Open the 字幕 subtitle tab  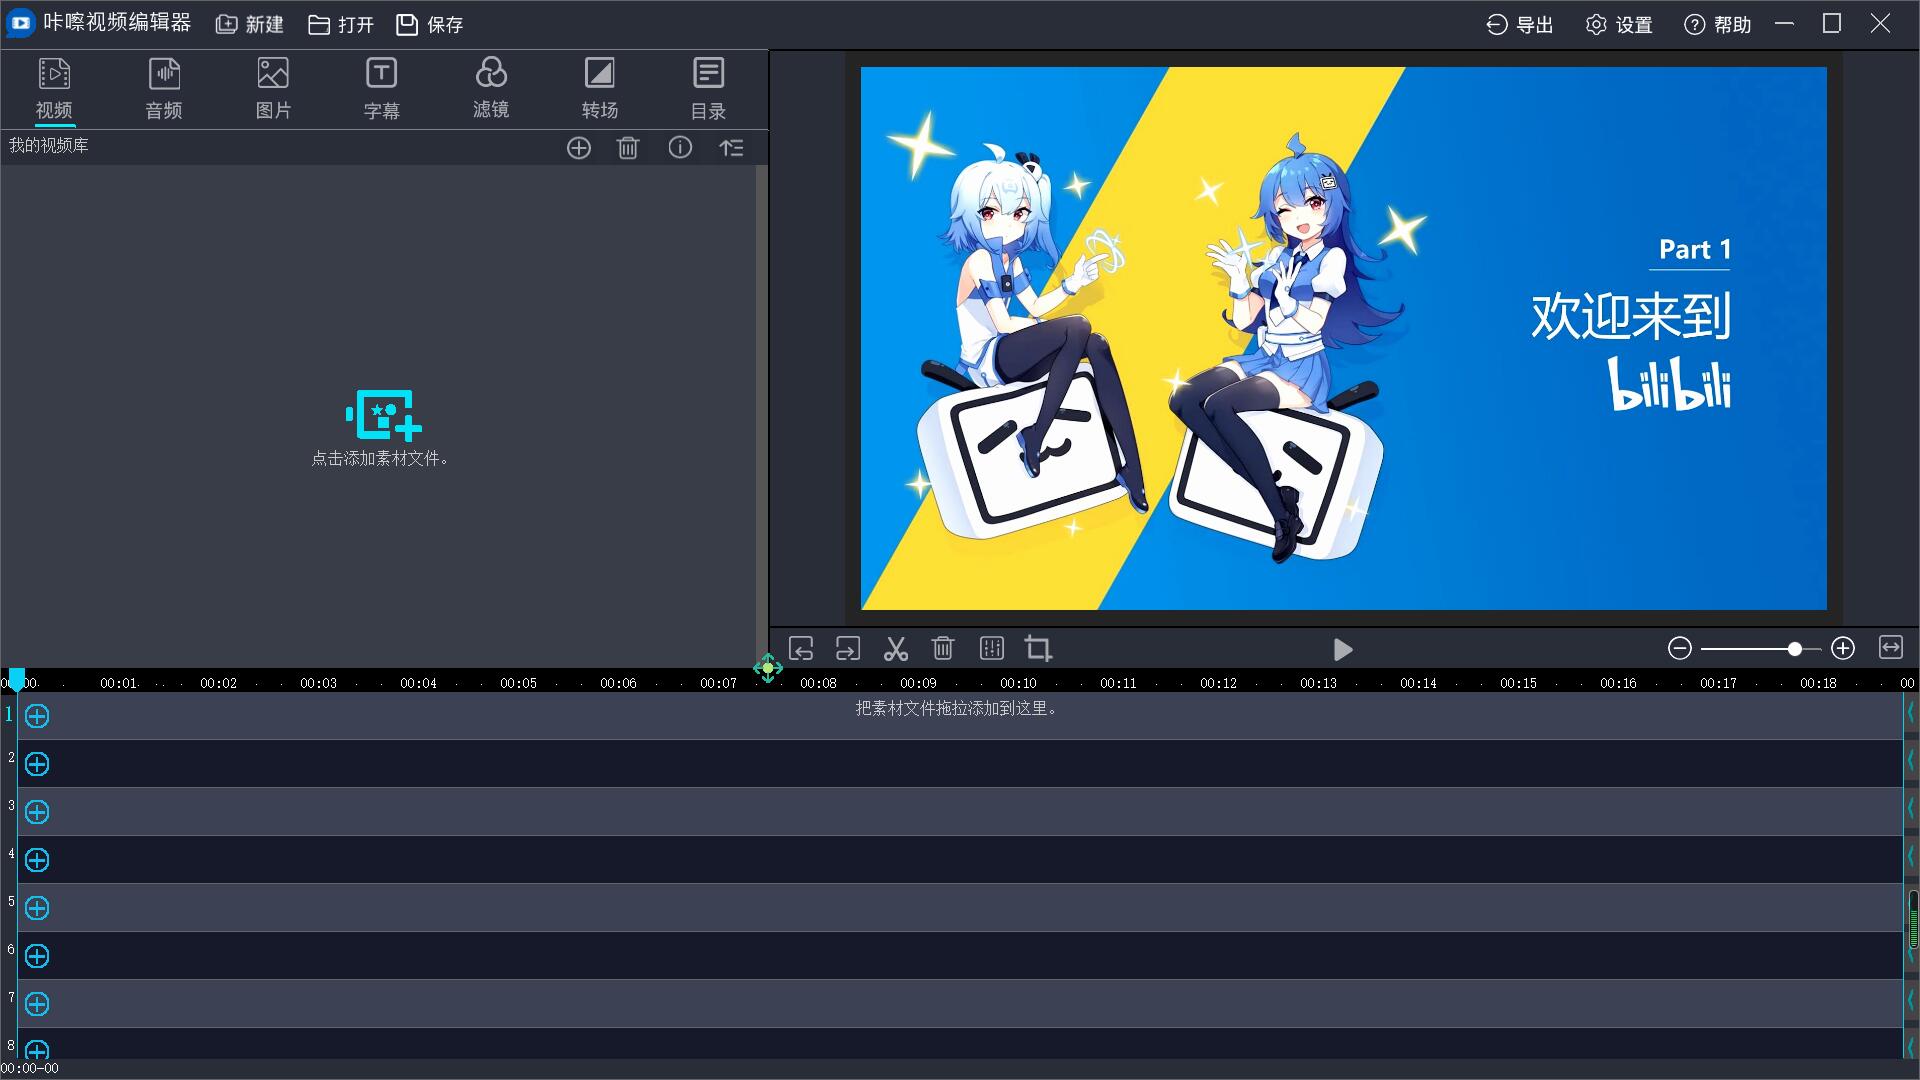(x=381, y=88)
